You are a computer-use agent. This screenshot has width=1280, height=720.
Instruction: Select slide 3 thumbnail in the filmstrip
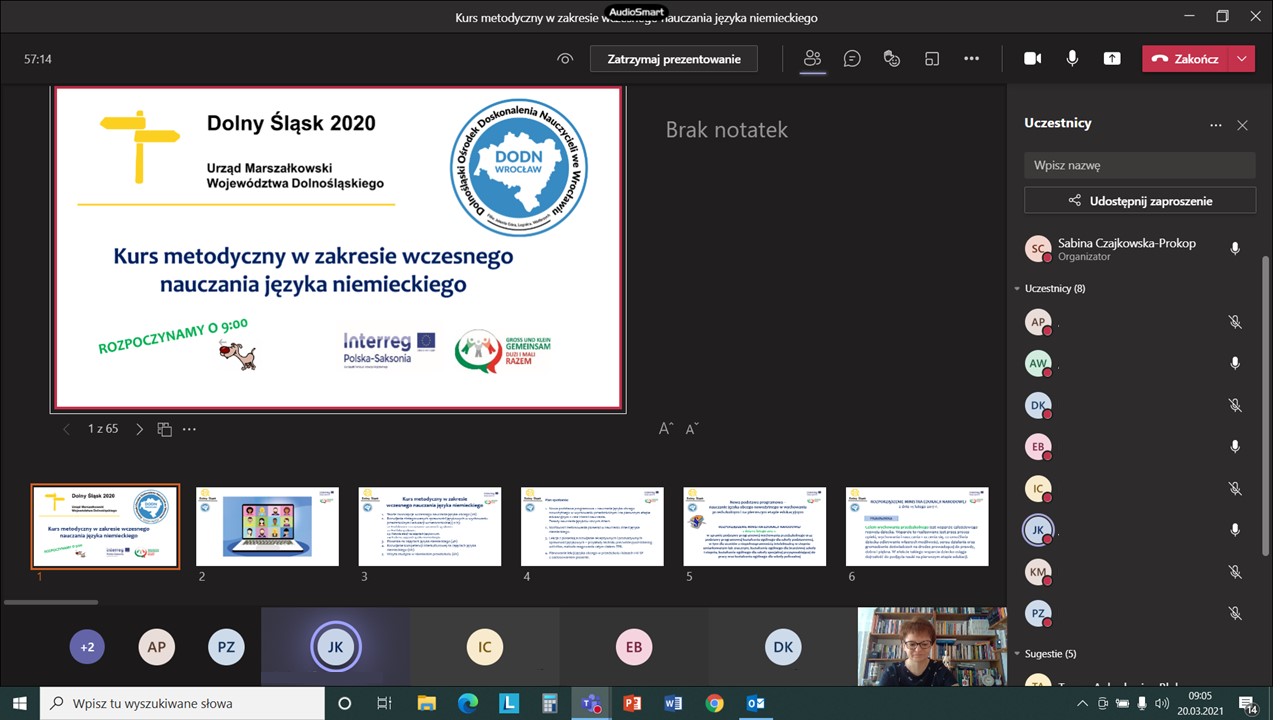click(x=430, y=527)
